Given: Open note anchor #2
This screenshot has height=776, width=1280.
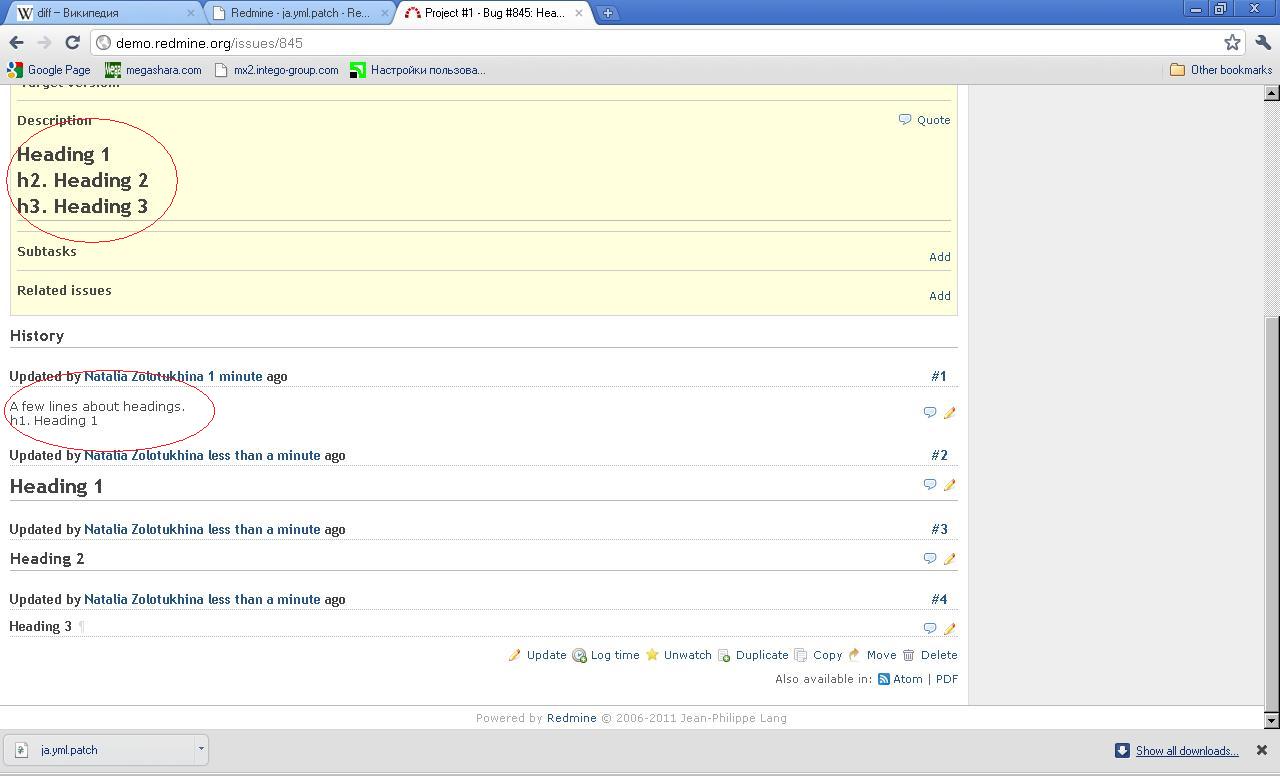Looking at the screenshot, I should 938,455.
